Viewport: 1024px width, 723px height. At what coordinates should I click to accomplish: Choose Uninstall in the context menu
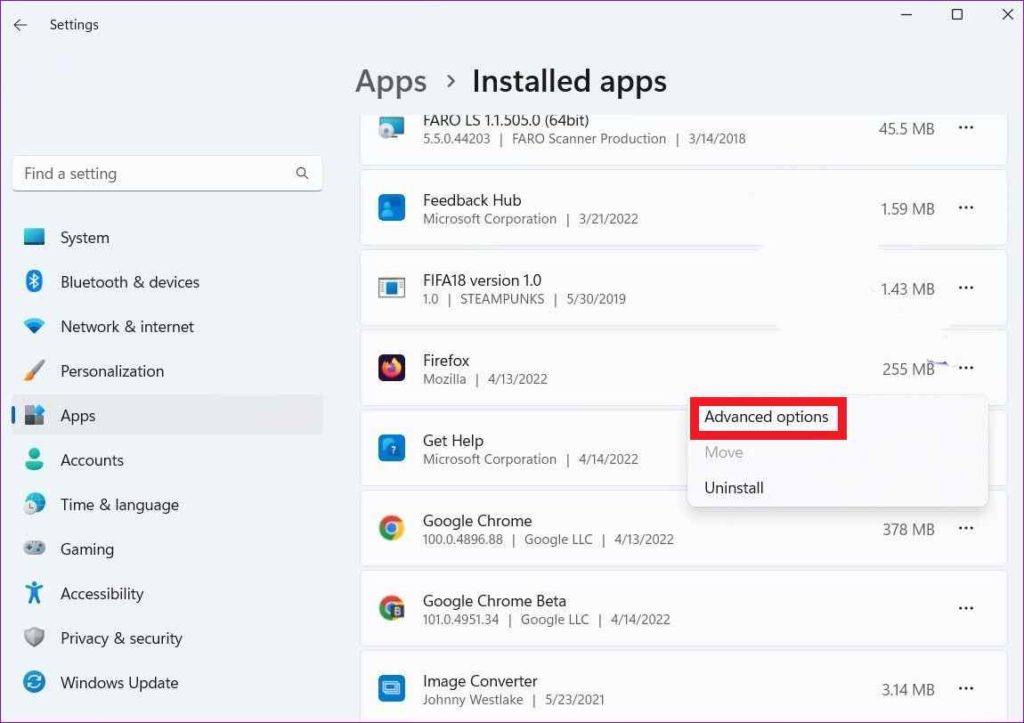point(733,487)
